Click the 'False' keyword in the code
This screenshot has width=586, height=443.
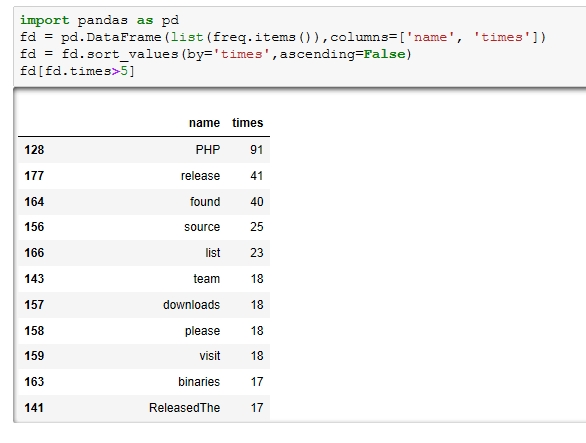[385, 55]
